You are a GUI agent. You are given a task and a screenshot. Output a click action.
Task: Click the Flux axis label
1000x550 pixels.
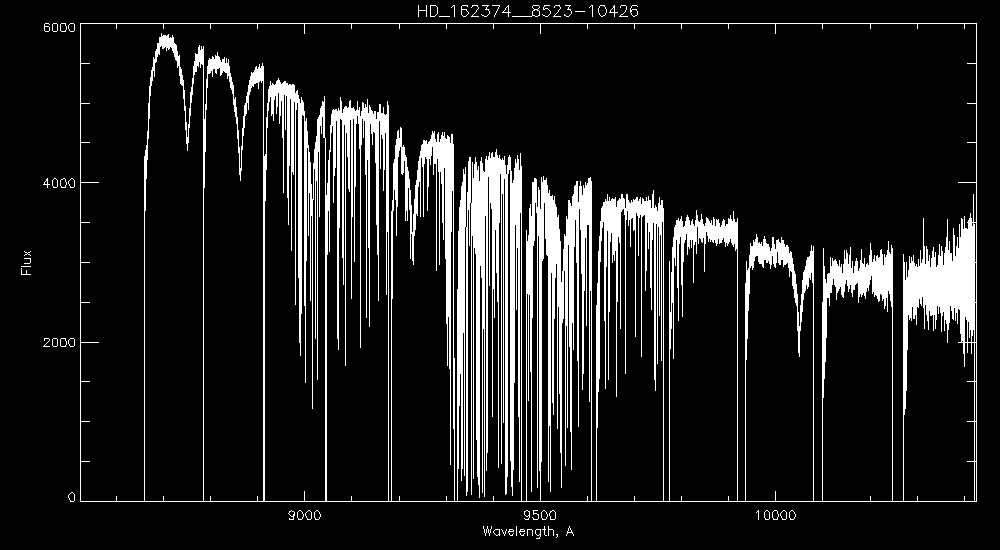(26, 263)
